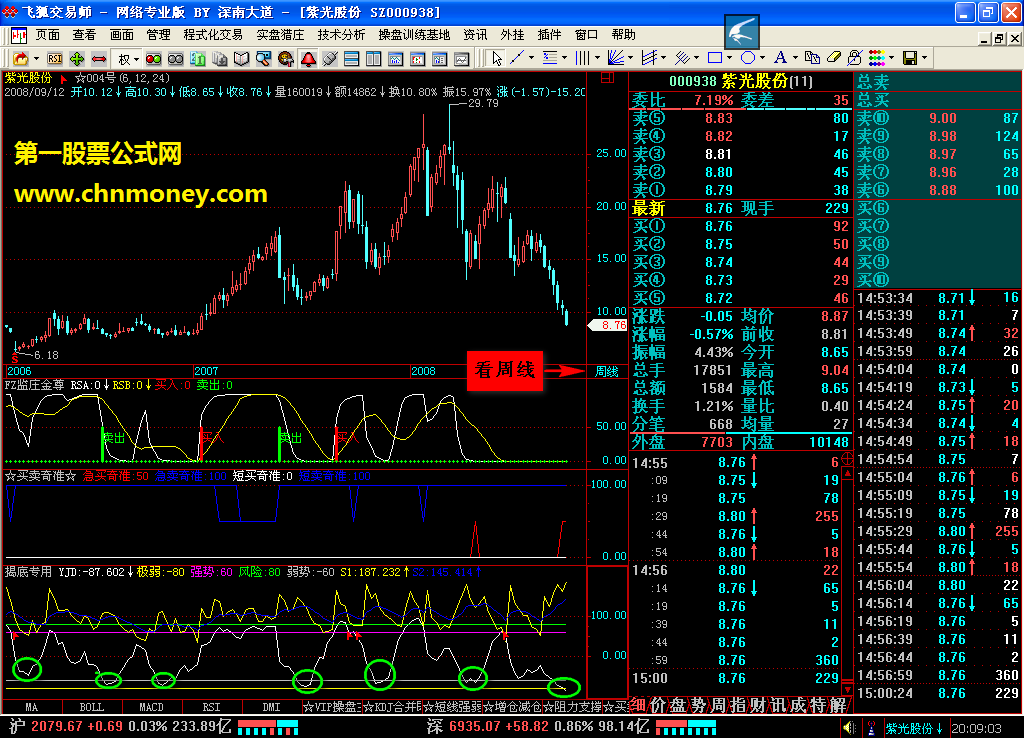This screenshot has width=1024, height=738.
Task: Click the 2-1 numbered pages icon
Action: (x=197, y=59)
